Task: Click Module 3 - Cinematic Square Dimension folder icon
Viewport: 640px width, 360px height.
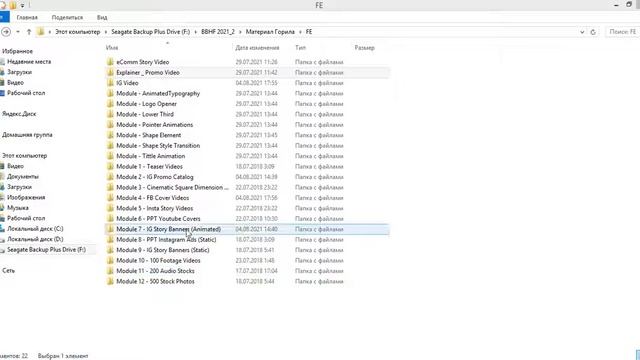Action: [110, 187]
